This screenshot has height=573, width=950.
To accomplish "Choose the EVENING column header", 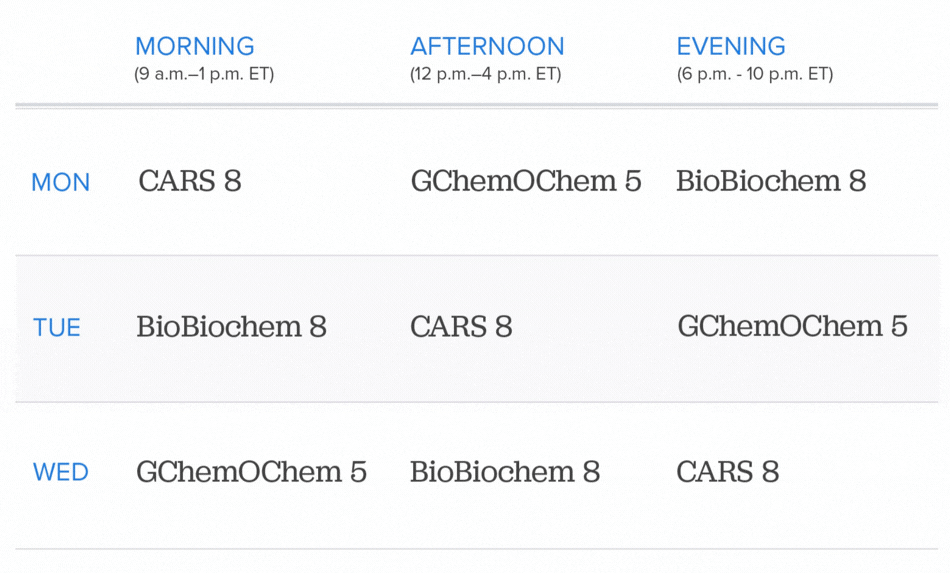I will [731, 46].
